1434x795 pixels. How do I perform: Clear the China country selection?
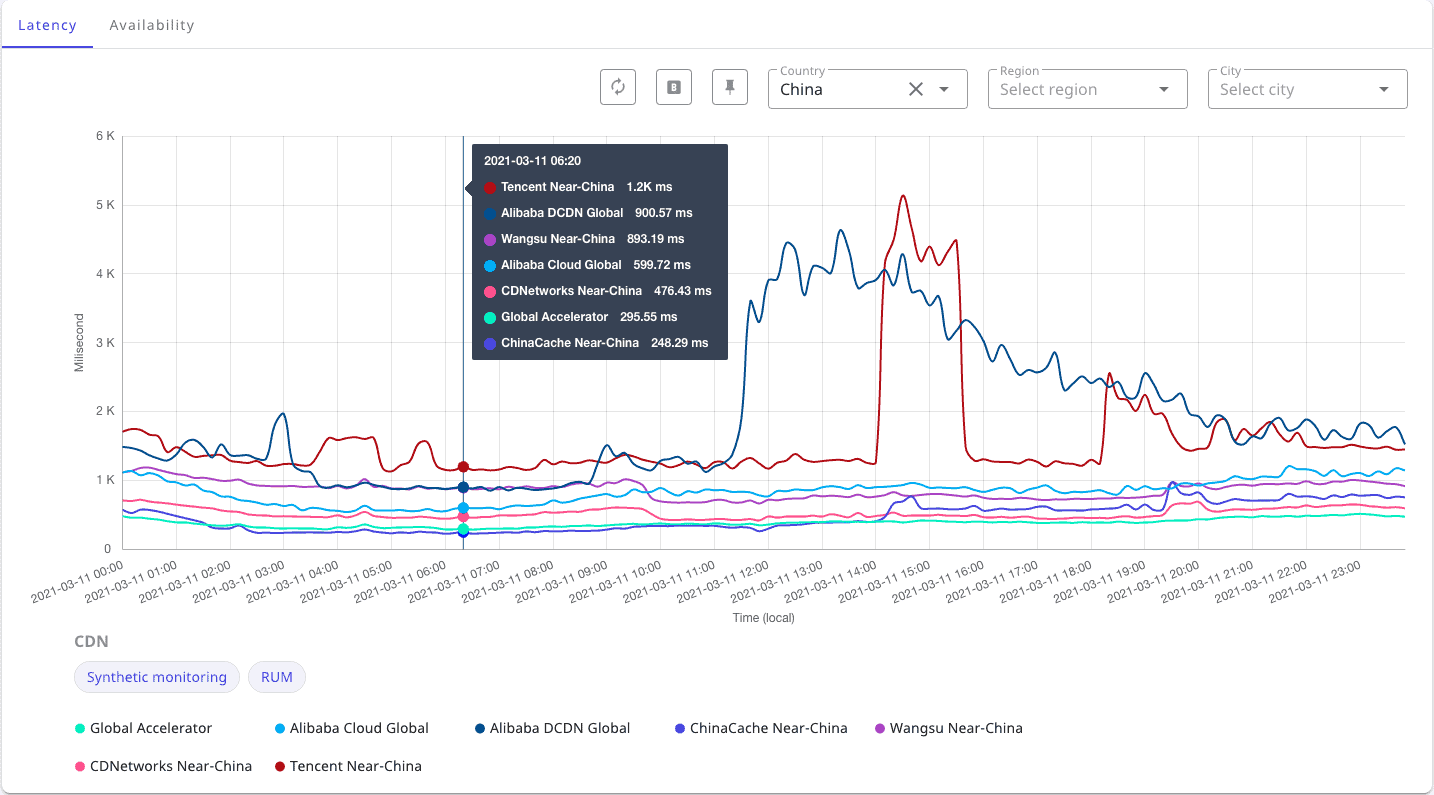(915, 89)
